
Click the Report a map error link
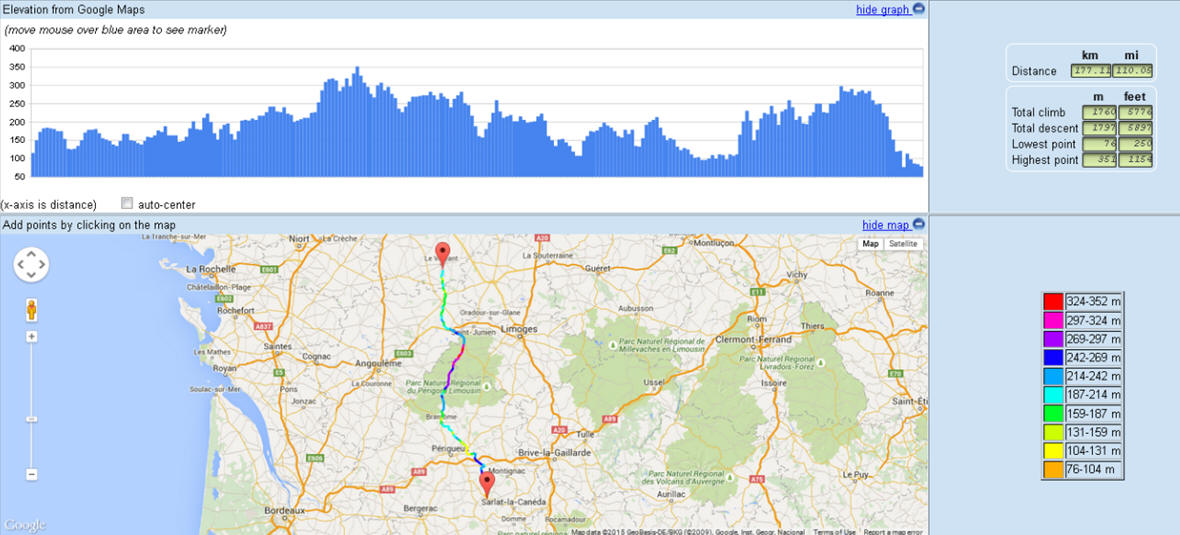coord(892,531)
